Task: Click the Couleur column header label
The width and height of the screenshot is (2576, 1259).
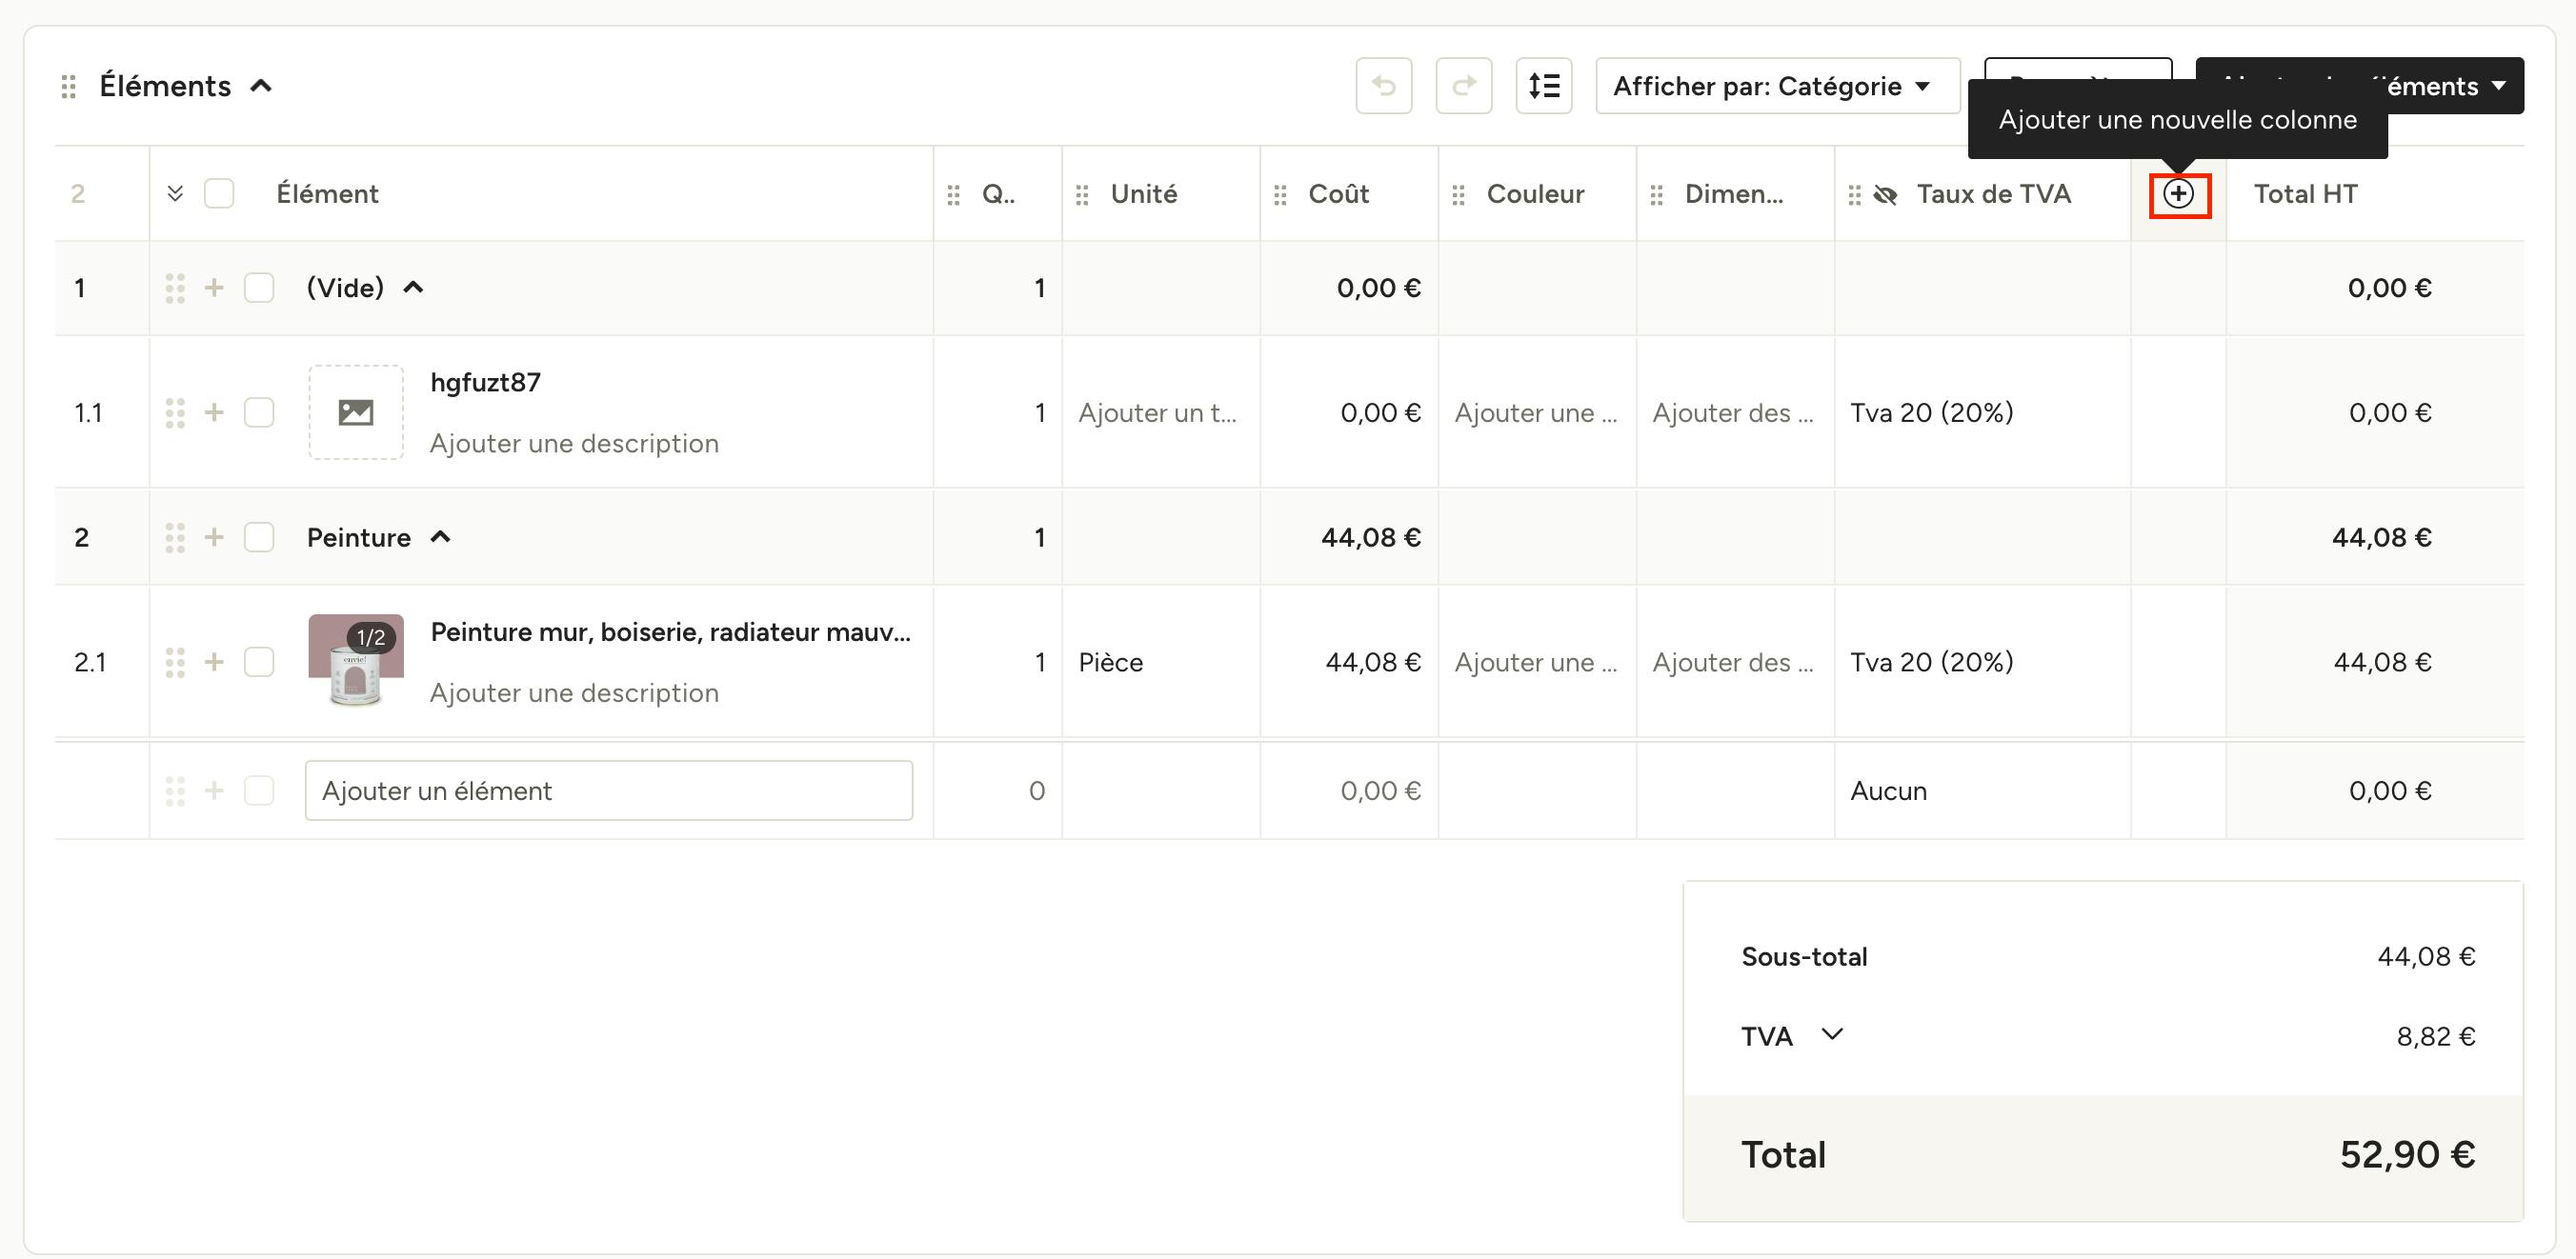Action: click(1535, 194)
